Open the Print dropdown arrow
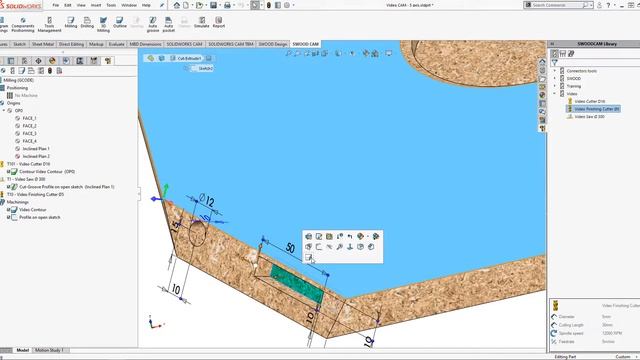This screenshot has height=360, width=640. pyautogui.click(x=233, y=5)
